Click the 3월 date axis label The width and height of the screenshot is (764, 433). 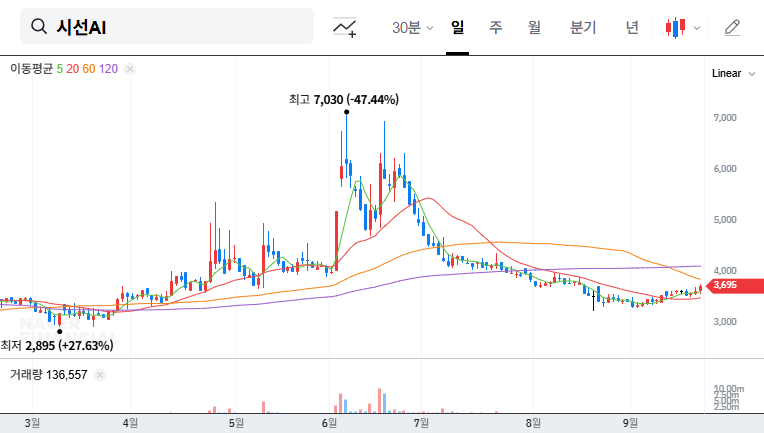pos(32,423)
